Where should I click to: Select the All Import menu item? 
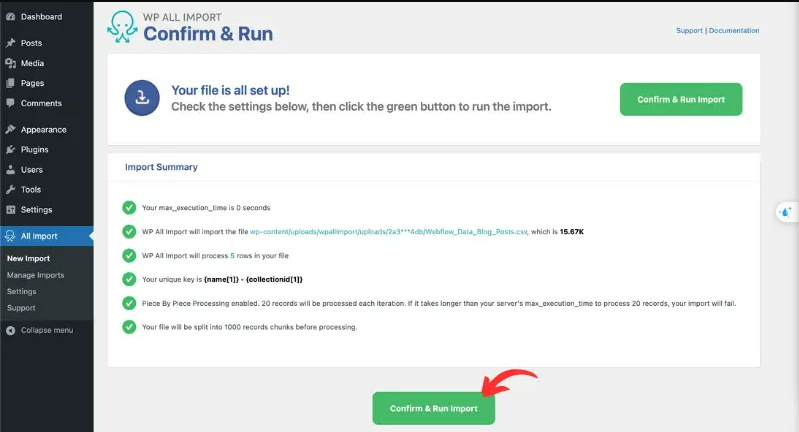(x=46, y=236)
